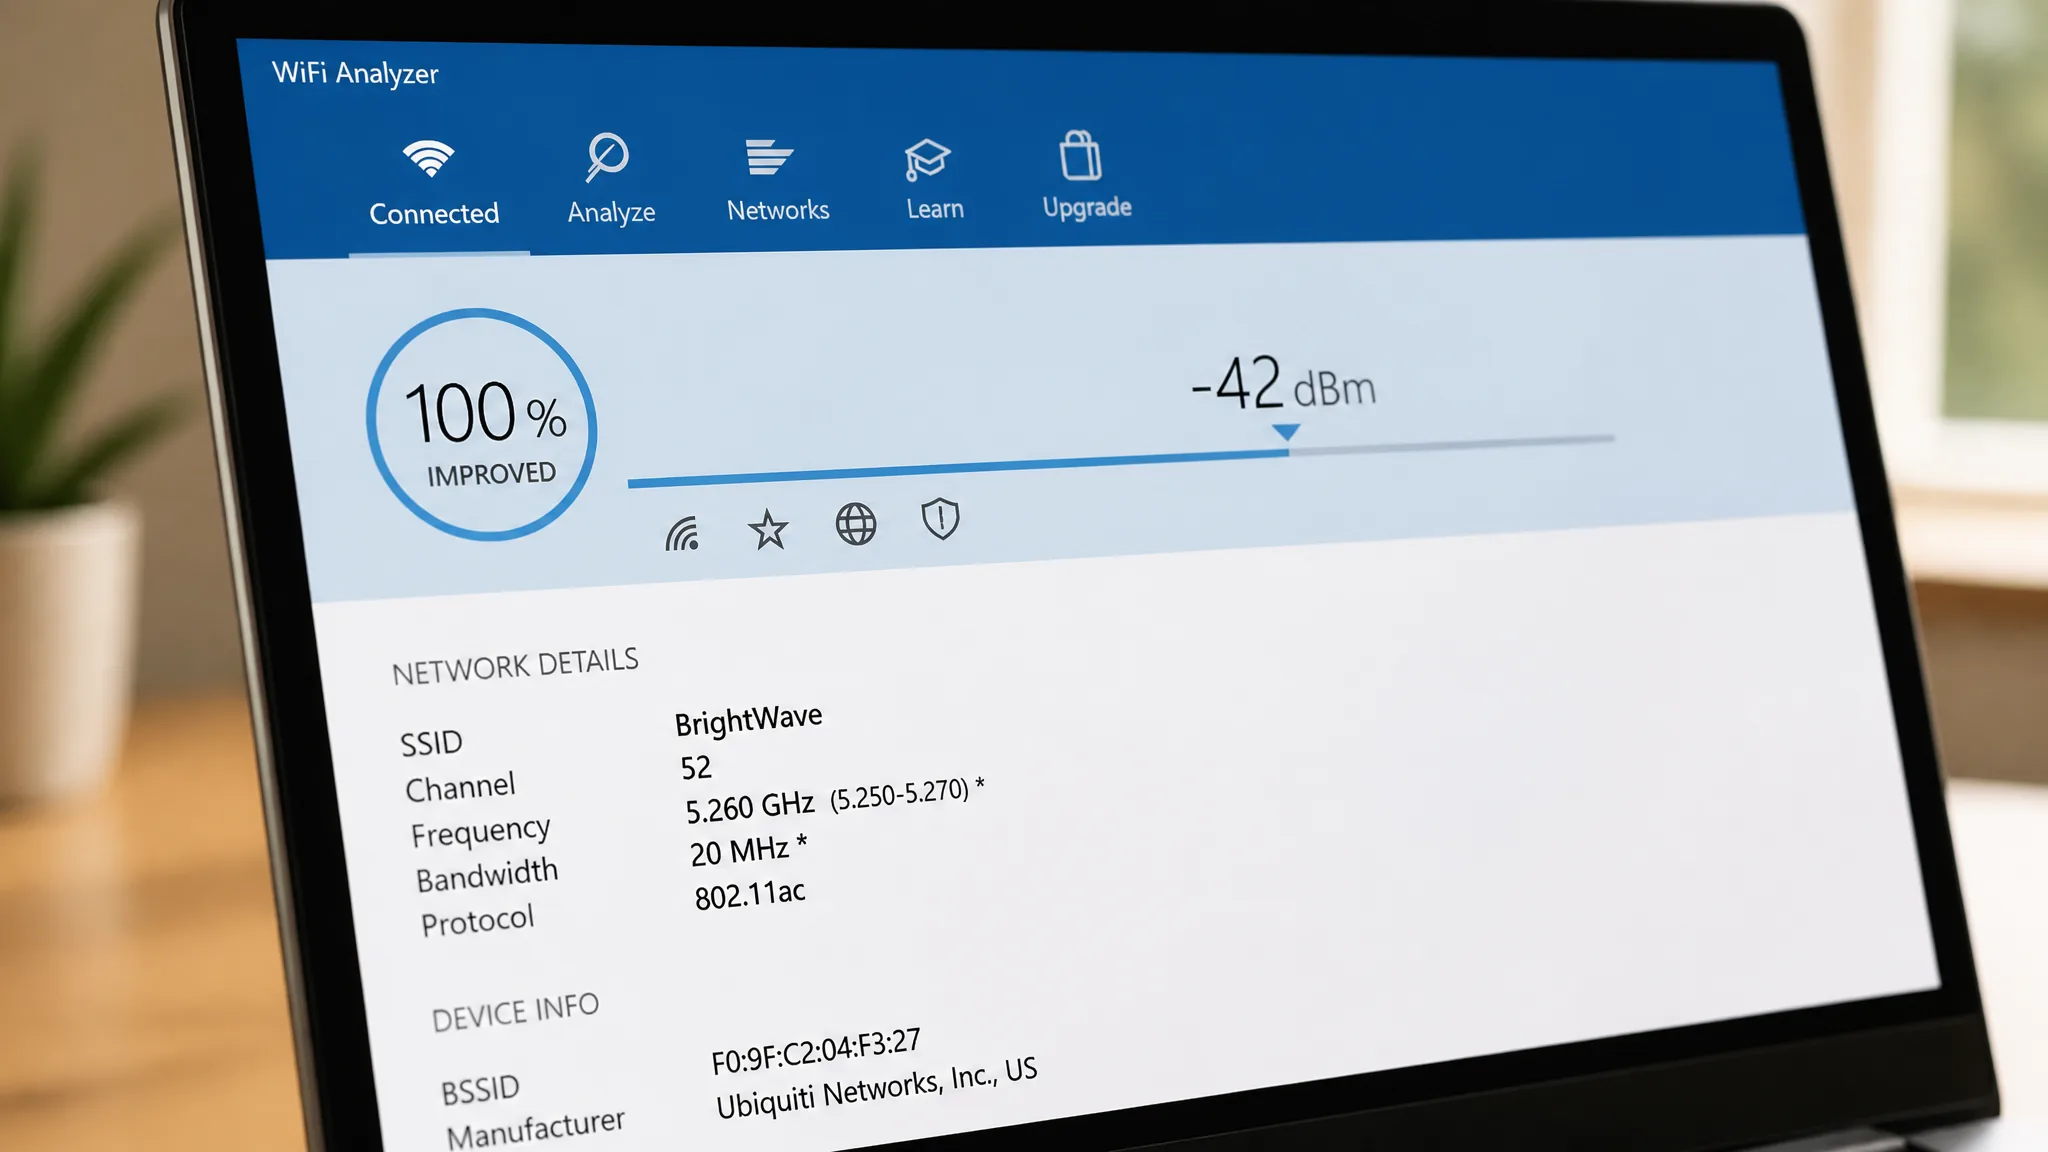Click the Networks list icon

(768, 157)
